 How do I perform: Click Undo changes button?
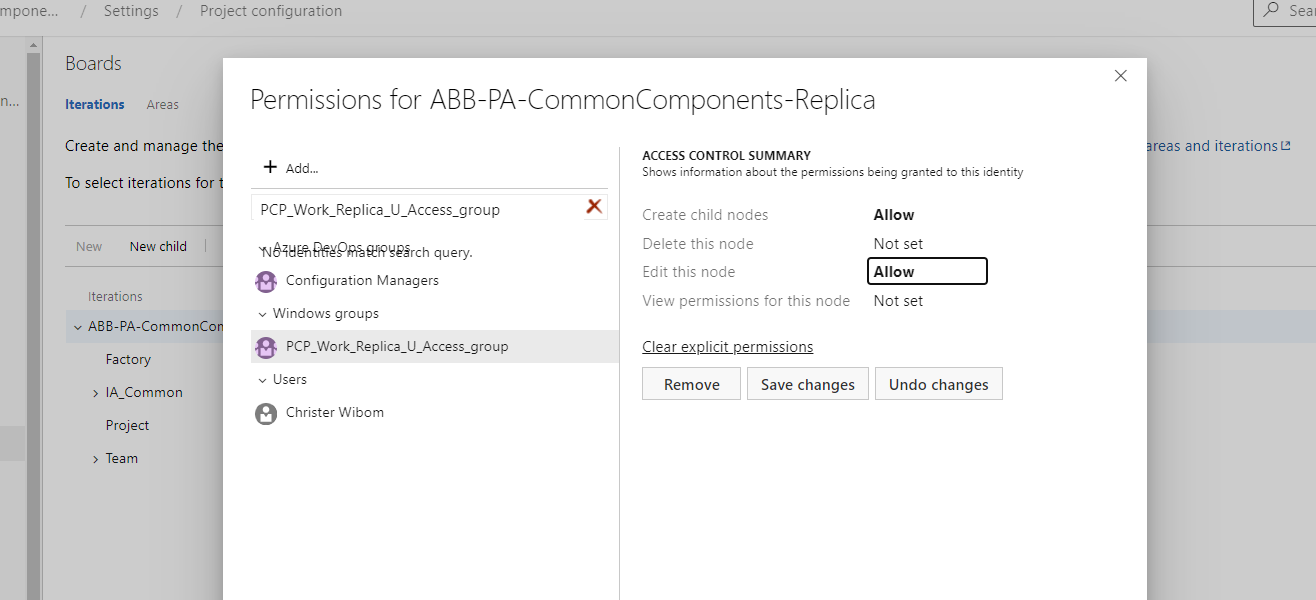coord(939,384)
